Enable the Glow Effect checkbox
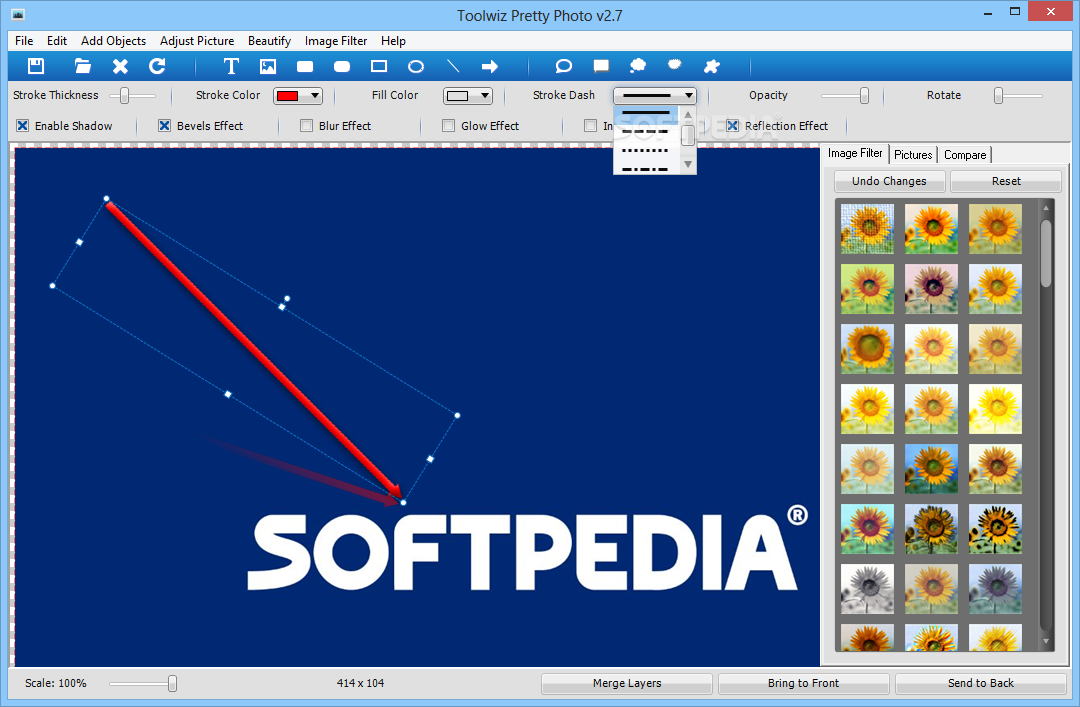Screen dimensions: 1080x707 [x=448, y=125]
